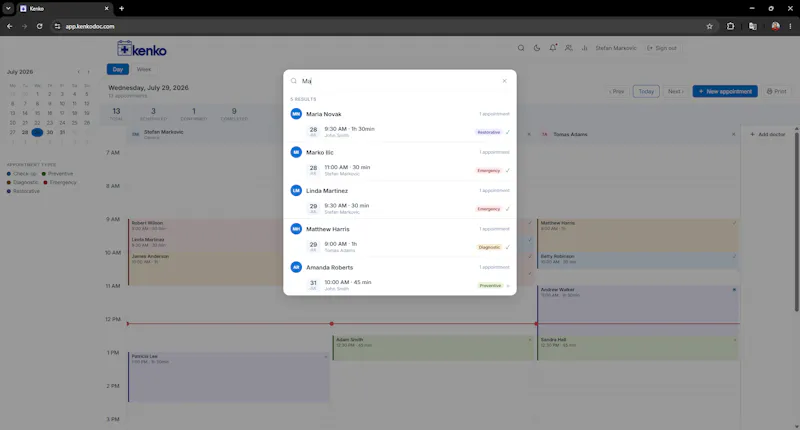Screen dimensions: 800x430
Task: Open the patients icon in the header
Action: [x=568, y=48]
